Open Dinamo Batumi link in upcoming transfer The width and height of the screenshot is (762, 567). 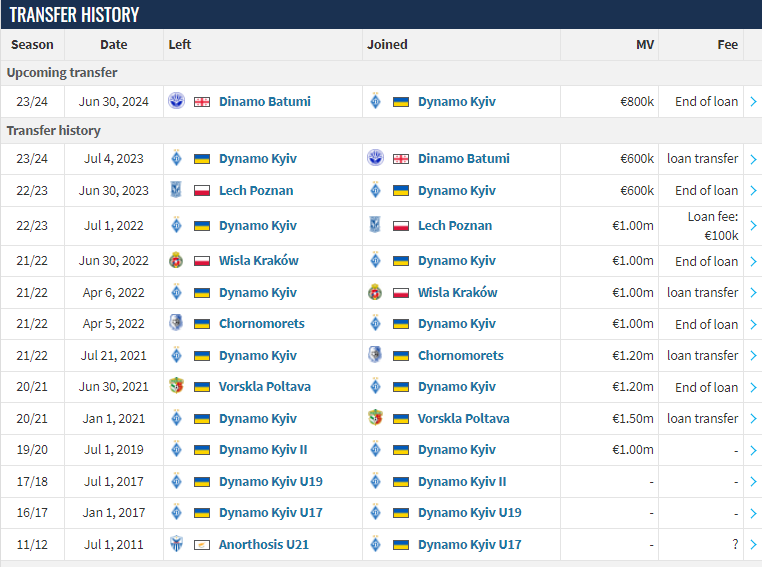click(264, 102)
